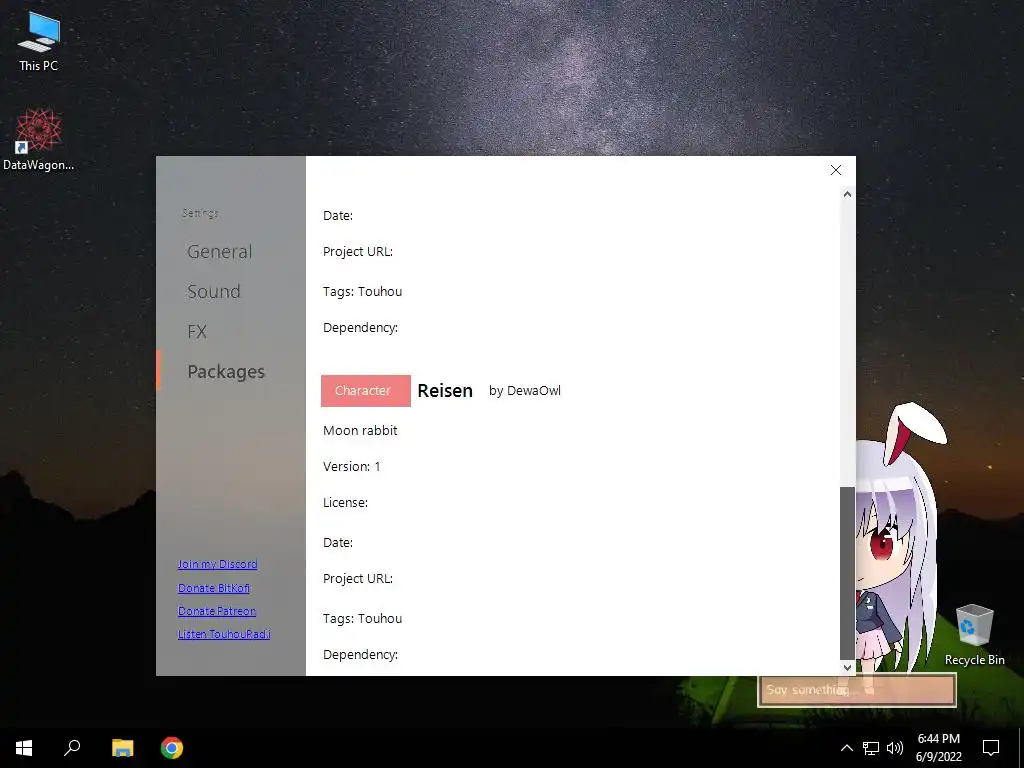The height and width of the screenshot is (768, 1024).
Task: Switch to General settings tab
Action: pyautogui.click(x=219, y=251)
